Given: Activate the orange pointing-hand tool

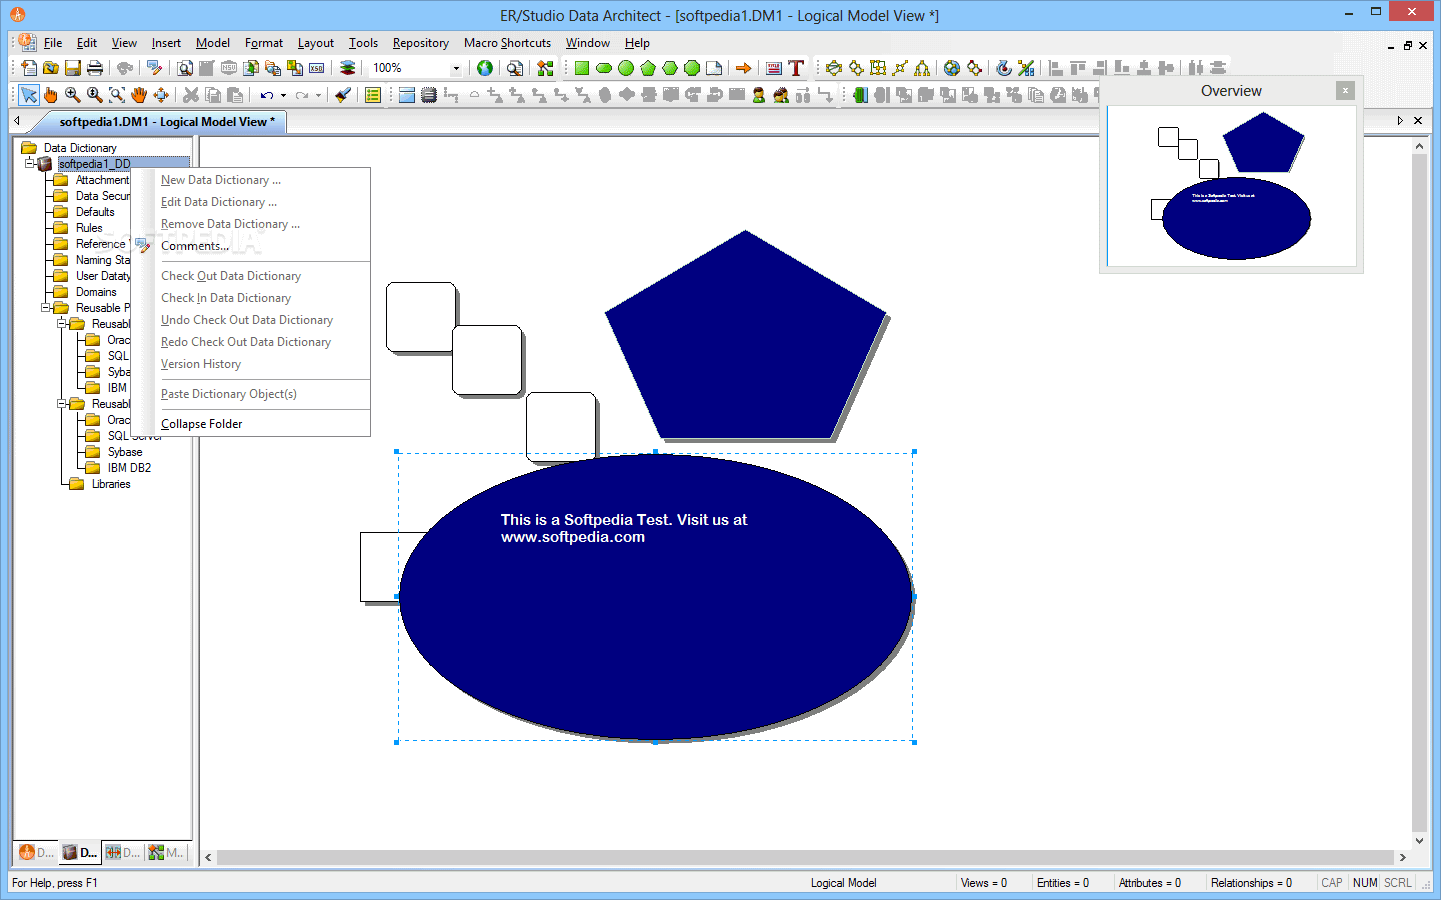Looking at the screenshot, I should (x=51, y=95).
